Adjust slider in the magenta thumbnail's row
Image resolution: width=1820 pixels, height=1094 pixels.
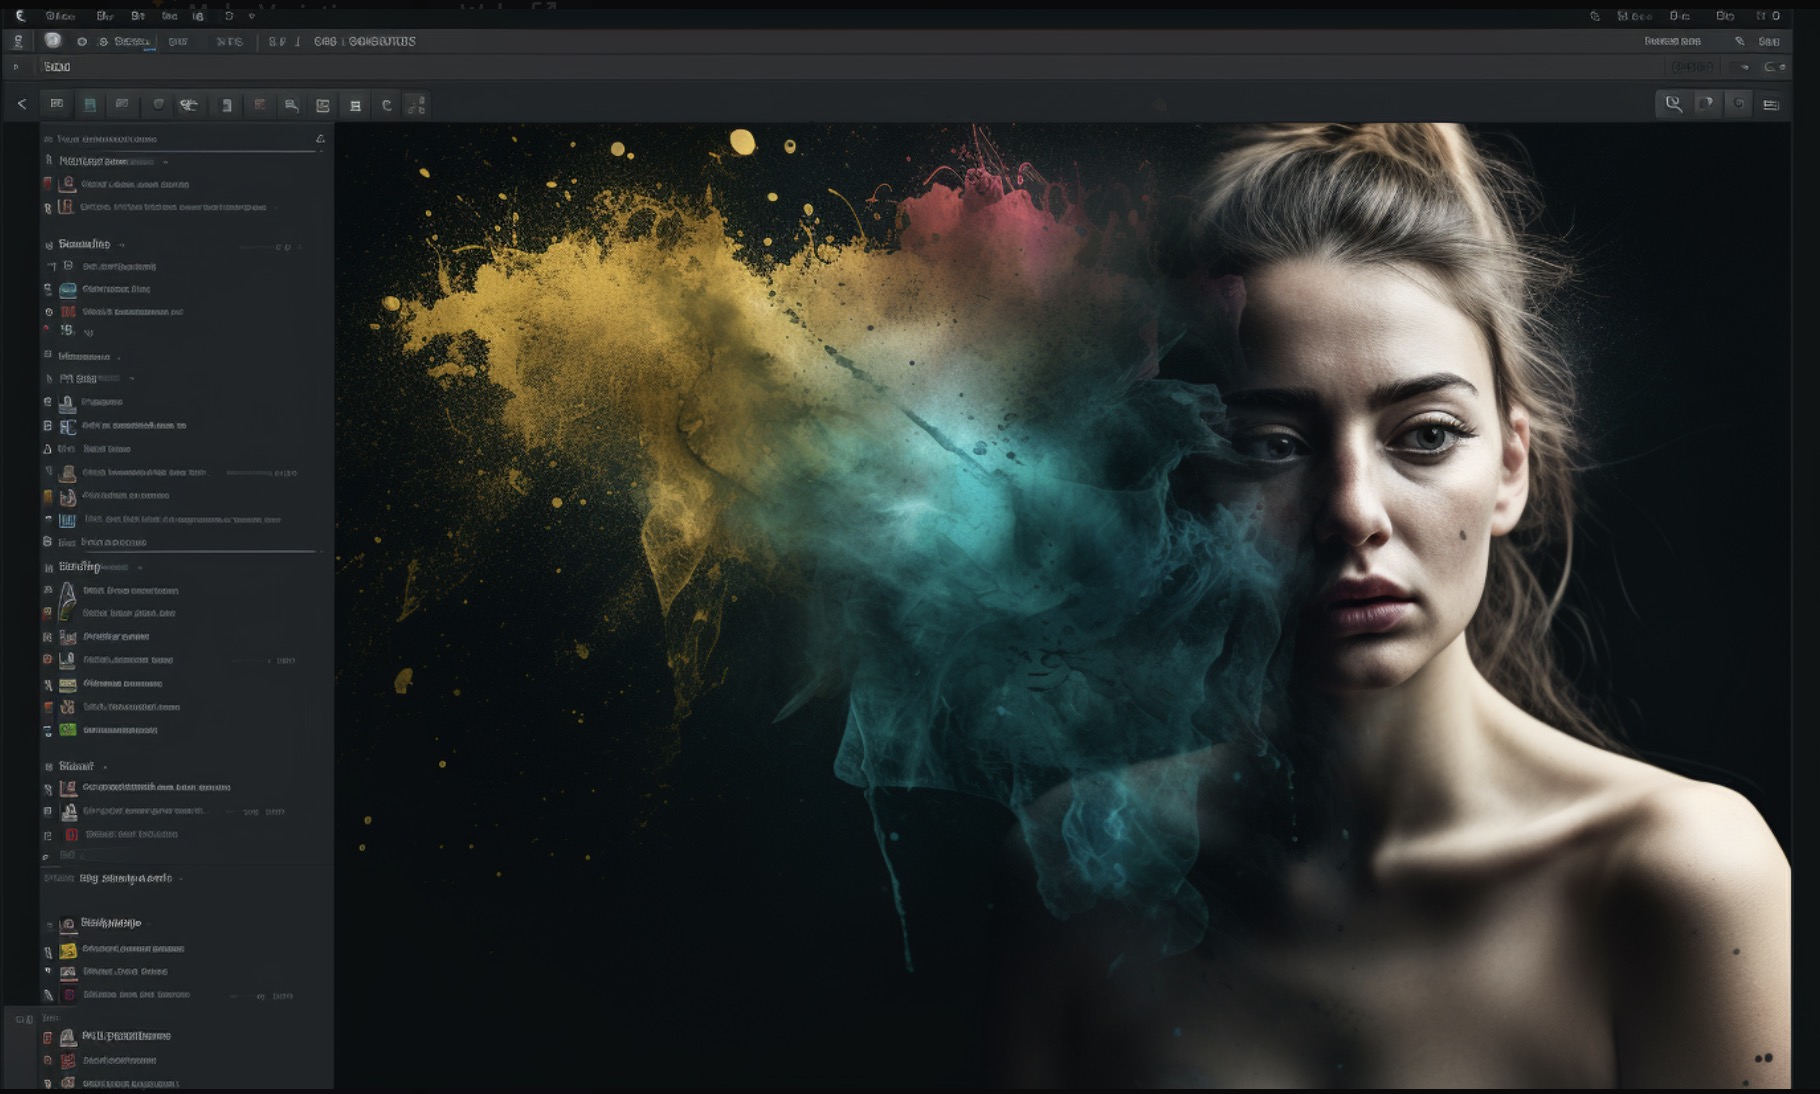(x=248, y=996)
